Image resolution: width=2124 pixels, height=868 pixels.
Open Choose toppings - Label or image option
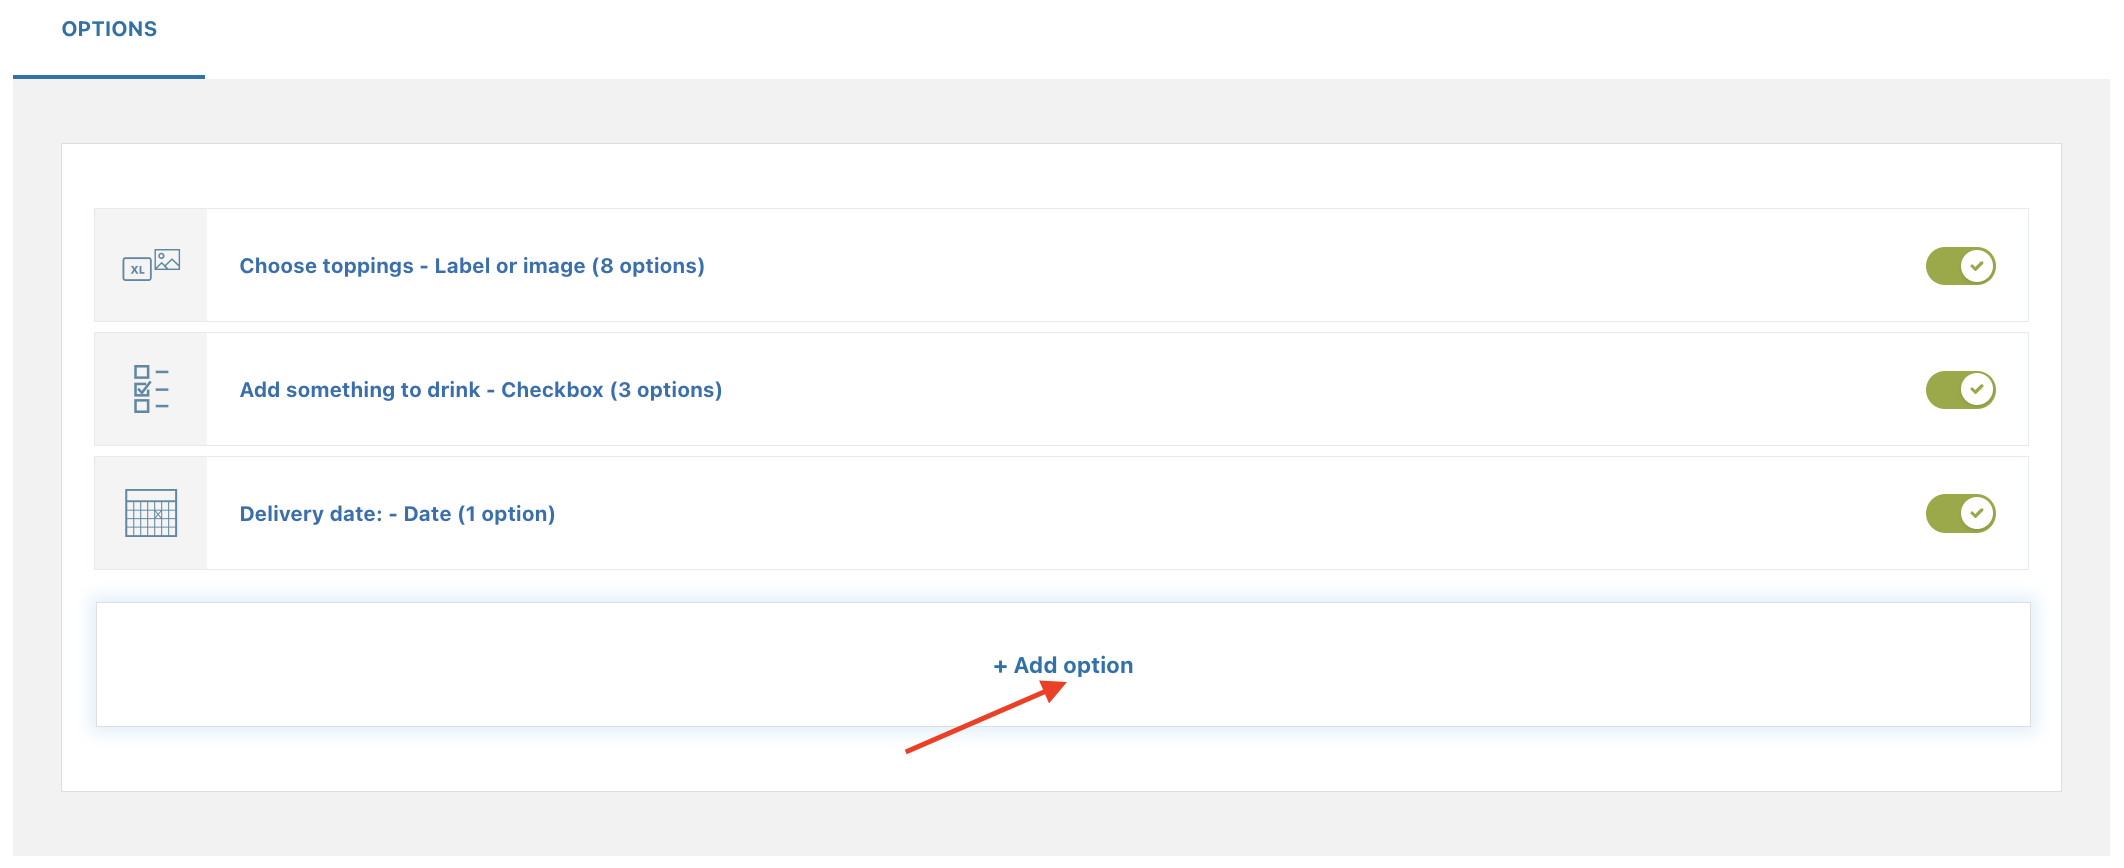click(x=472, y=266)
